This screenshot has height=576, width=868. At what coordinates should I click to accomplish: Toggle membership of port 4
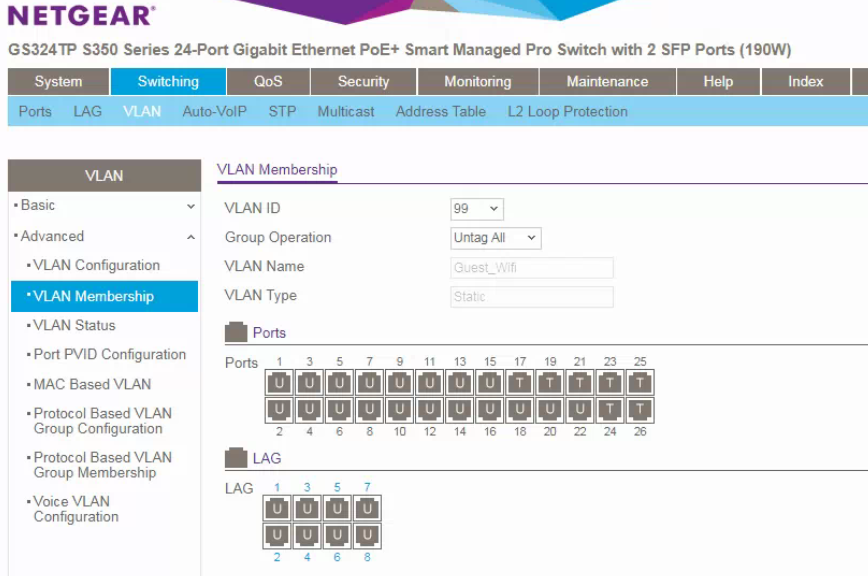309,409
